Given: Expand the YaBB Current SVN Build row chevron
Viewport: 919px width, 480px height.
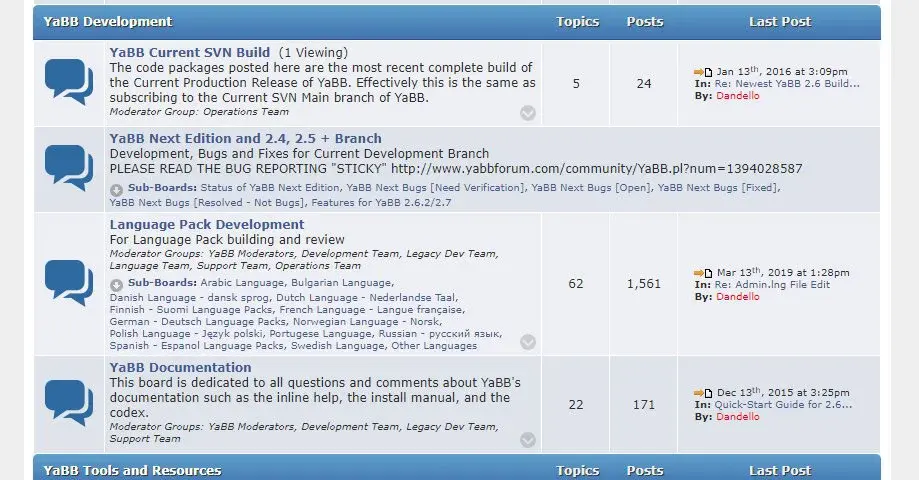Looking at the screenshot, I should click(527, 113).
